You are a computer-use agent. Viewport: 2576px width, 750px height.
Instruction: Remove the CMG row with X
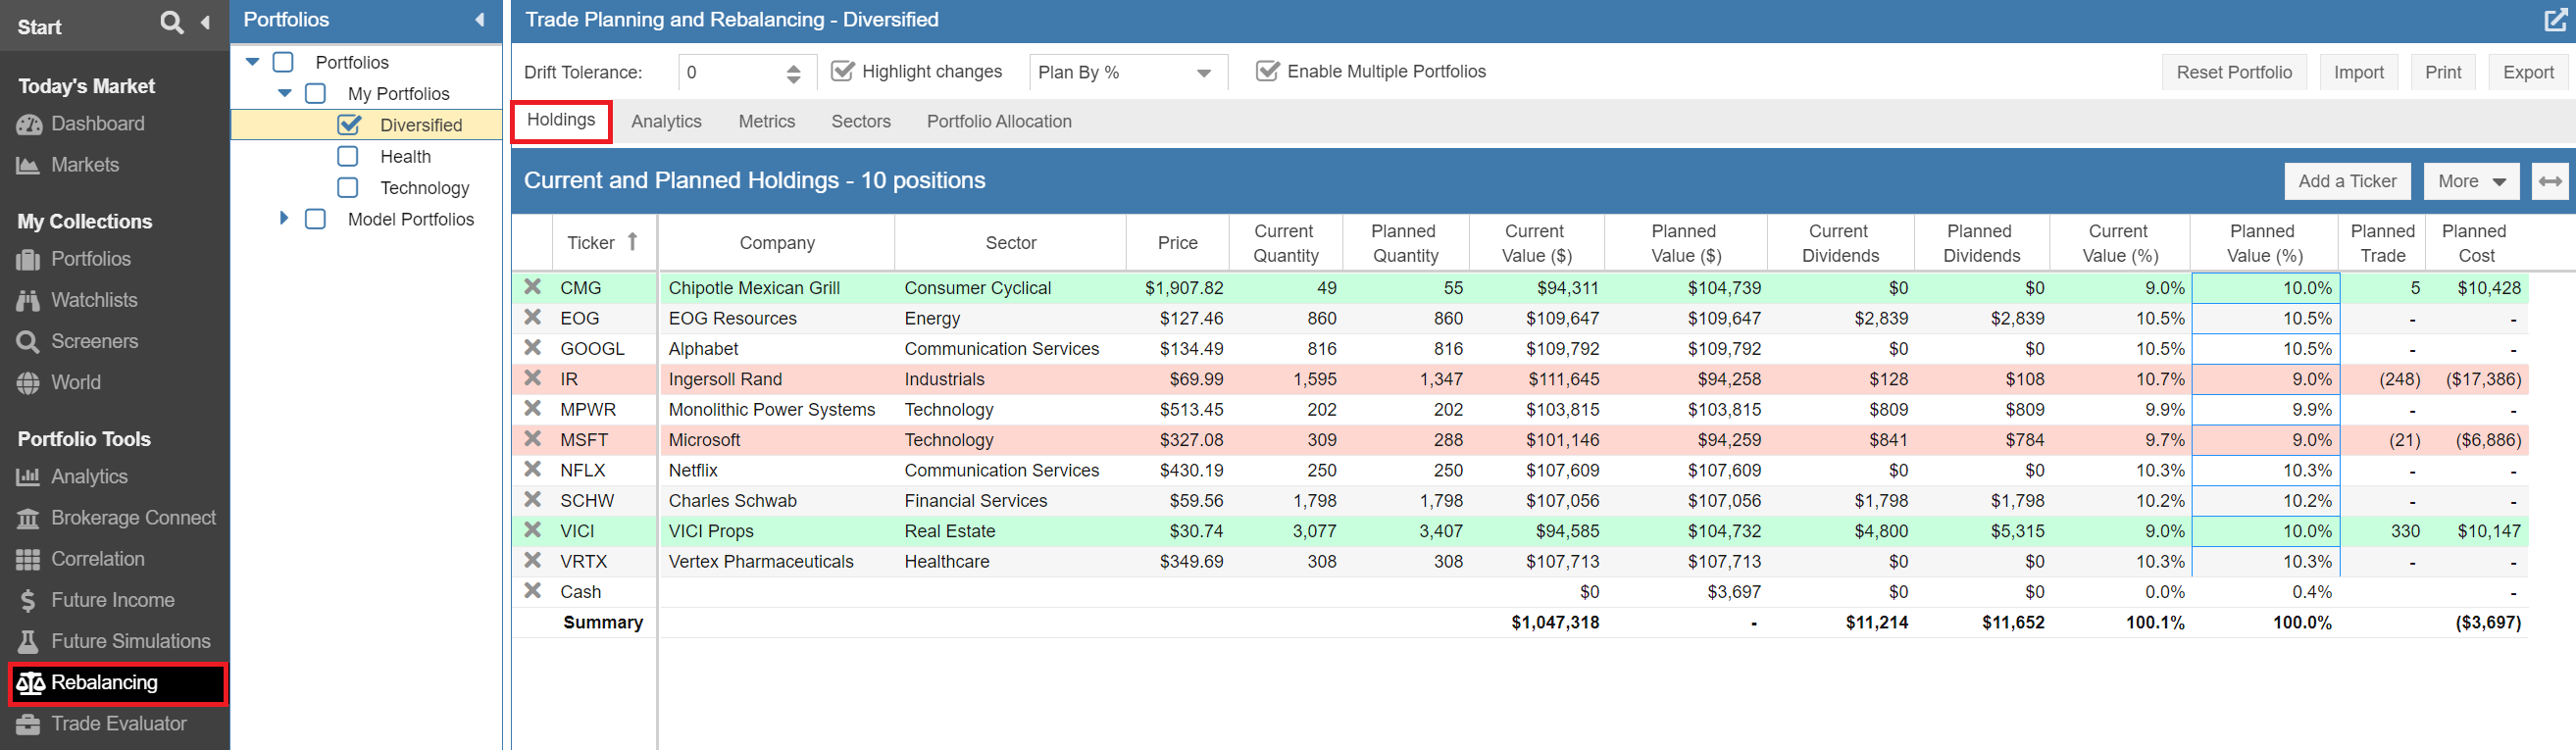[533, 287]
